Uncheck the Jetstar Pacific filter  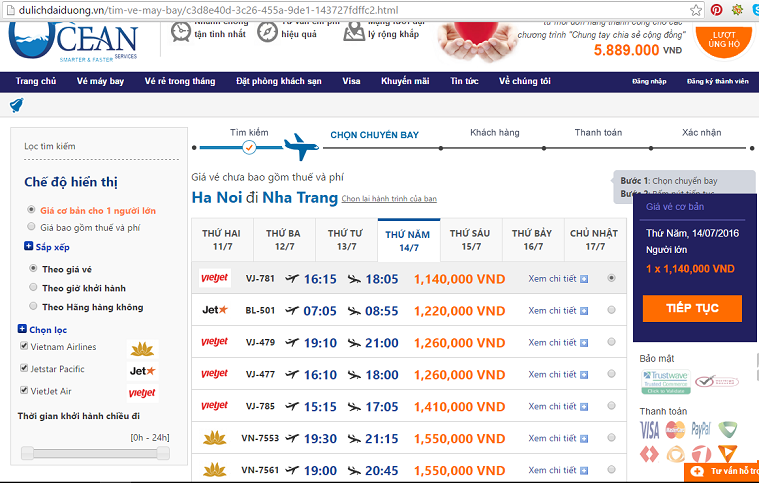point(24,368)
